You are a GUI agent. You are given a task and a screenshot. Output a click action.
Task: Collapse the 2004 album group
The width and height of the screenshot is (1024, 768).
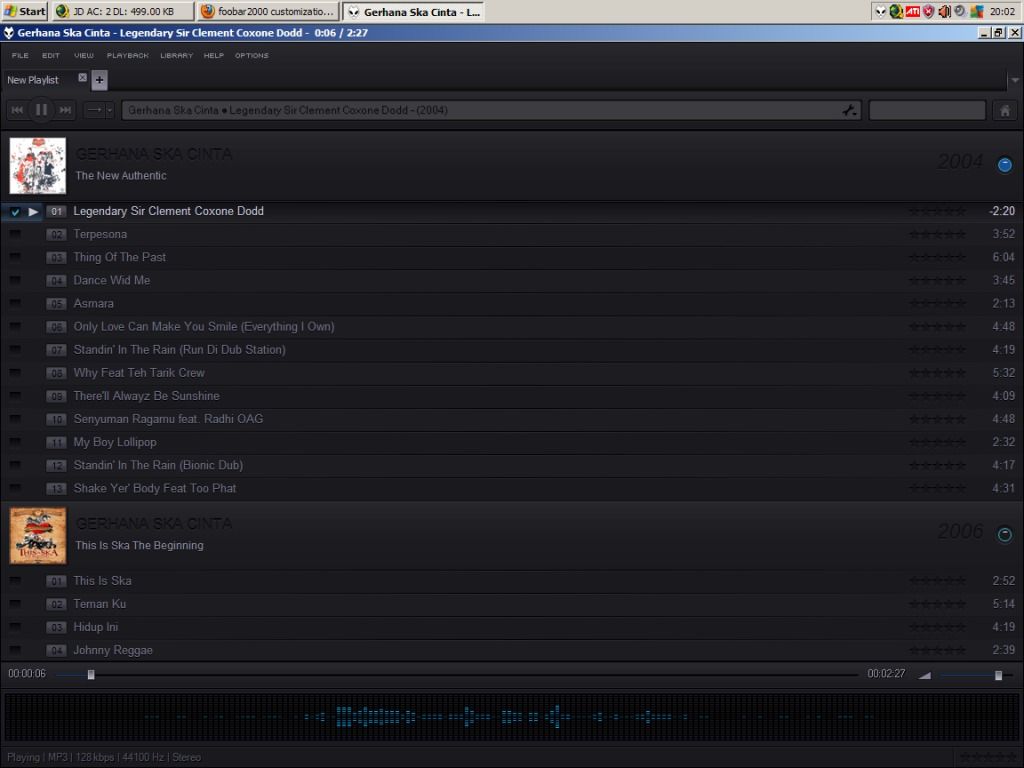1005,165
